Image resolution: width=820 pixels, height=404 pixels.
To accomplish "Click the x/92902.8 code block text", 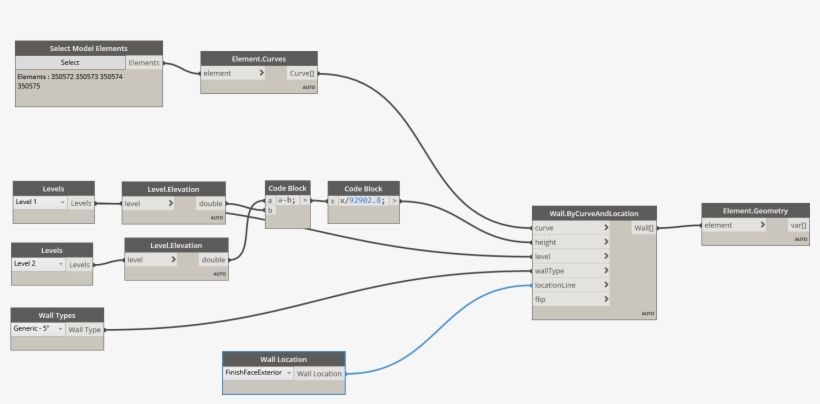I will click(363, 201).
